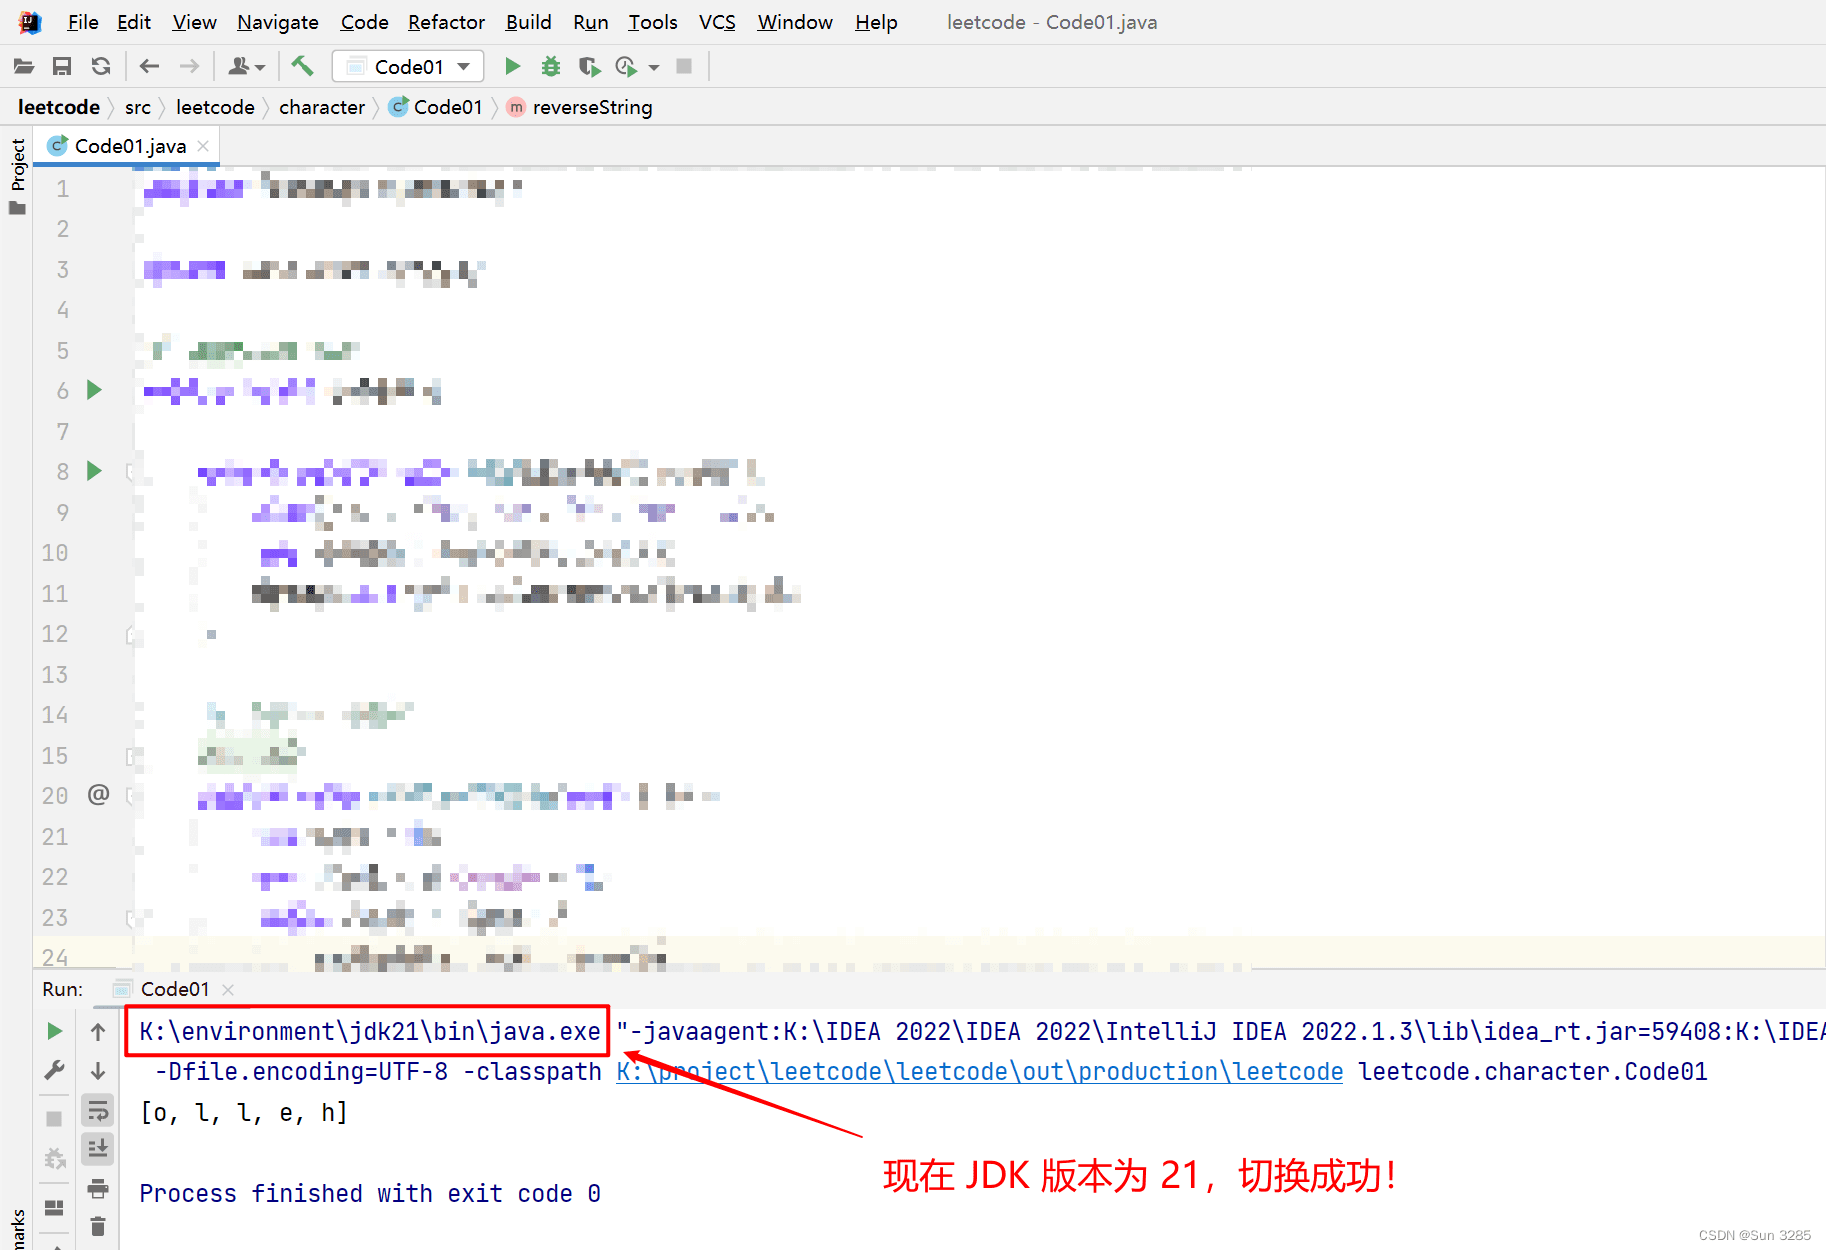Click the override gutter icon on line 20
The width and height of the screenshot is (1826, 1250).
(98, 795)
